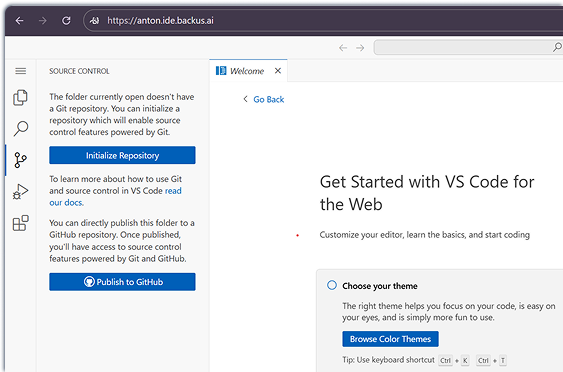Open the read our docs link
The image size is (563, 372).
click(173, 191)
